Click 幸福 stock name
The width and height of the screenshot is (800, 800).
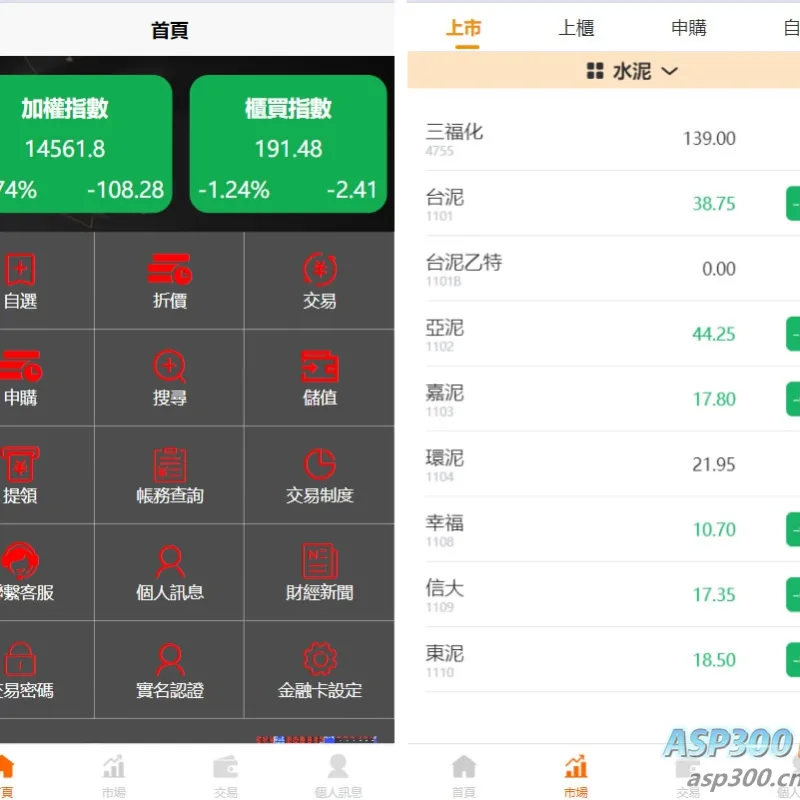tap(444, 523)
